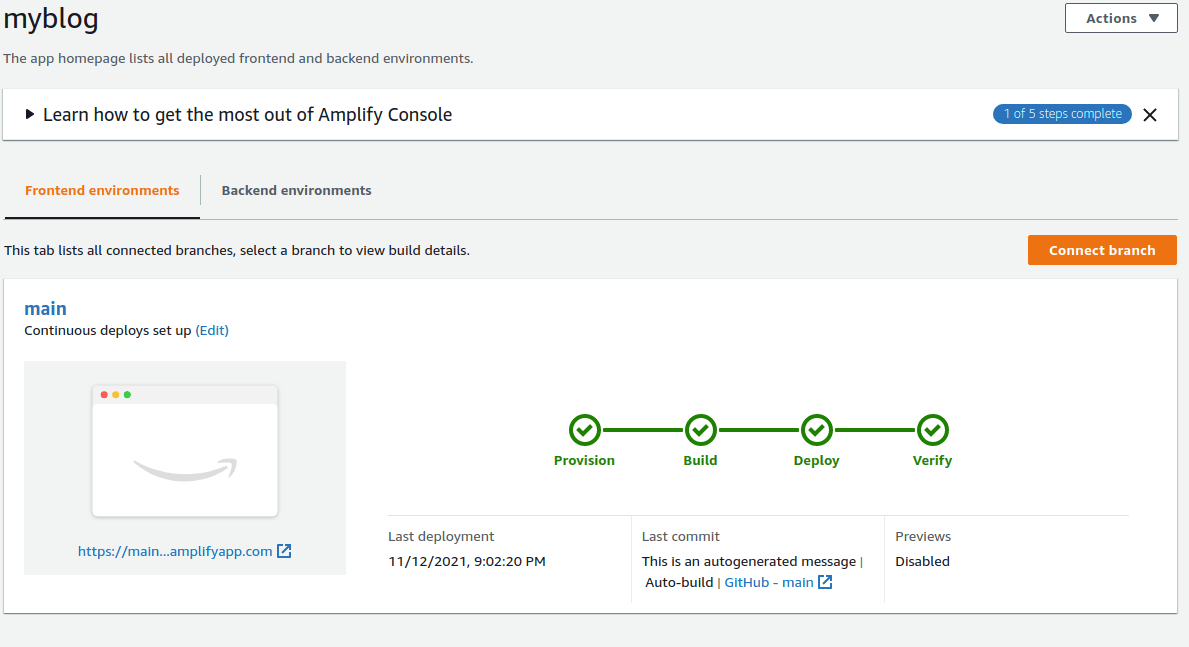Click the app preview browser thumbnail
Image resolution: width=1189 pixels, height=647 pixels.
click(x=185, y=451)
